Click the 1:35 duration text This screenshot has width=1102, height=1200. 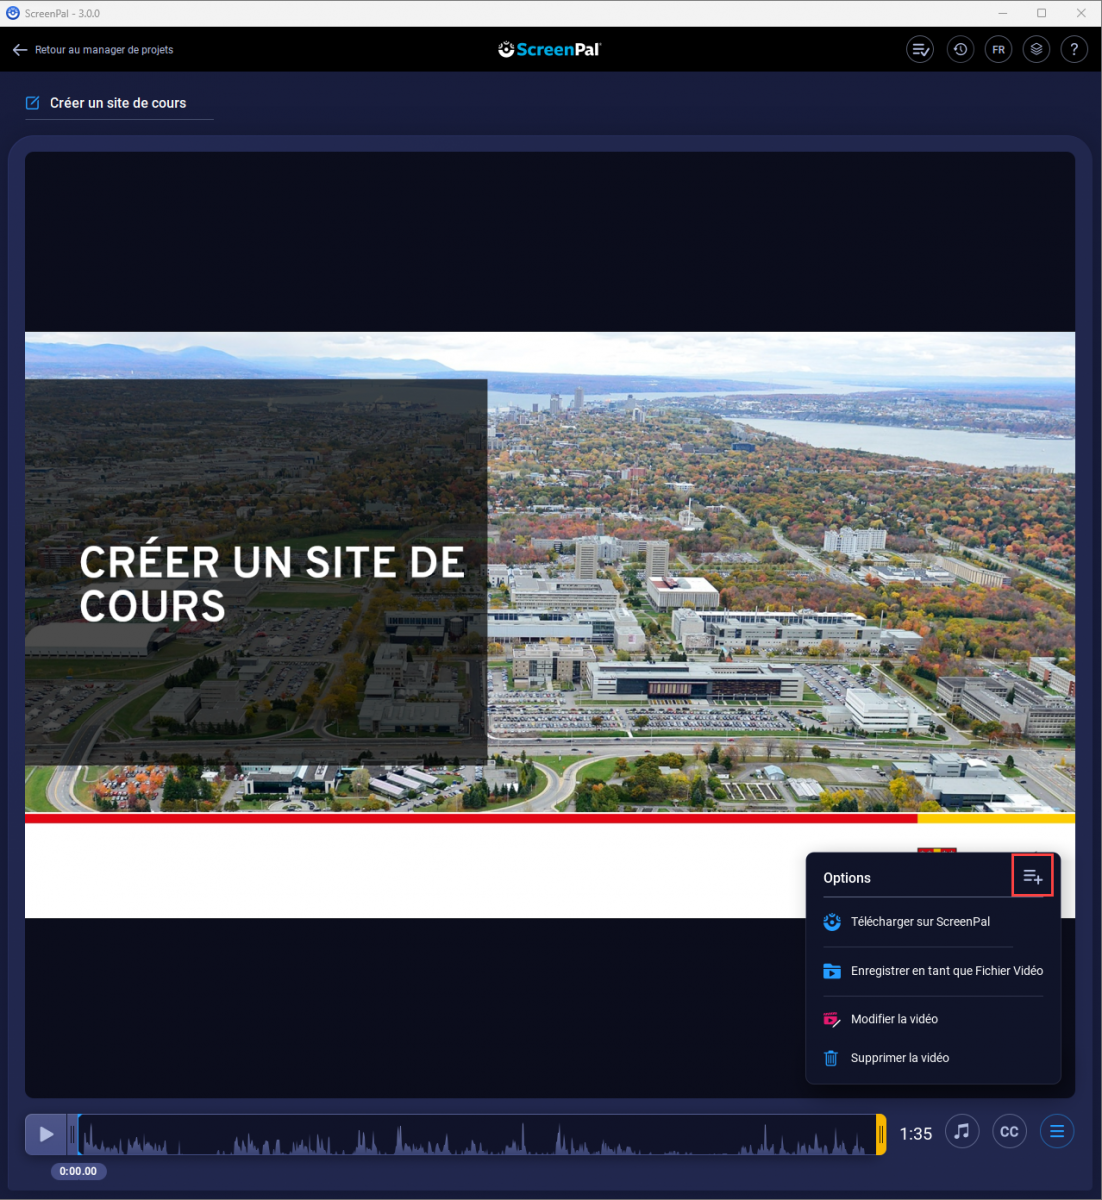click(916, 1134)
